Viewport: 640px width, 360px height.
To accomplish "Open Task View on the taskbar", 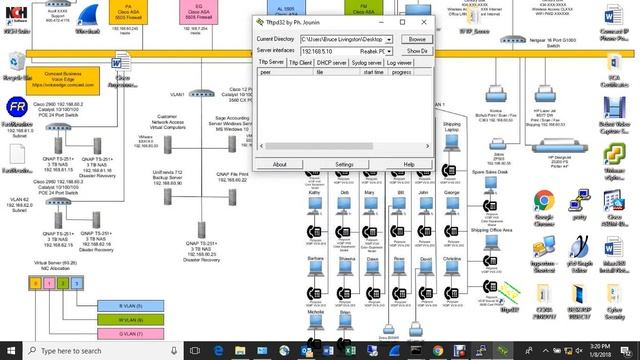I will pos(195,351).
